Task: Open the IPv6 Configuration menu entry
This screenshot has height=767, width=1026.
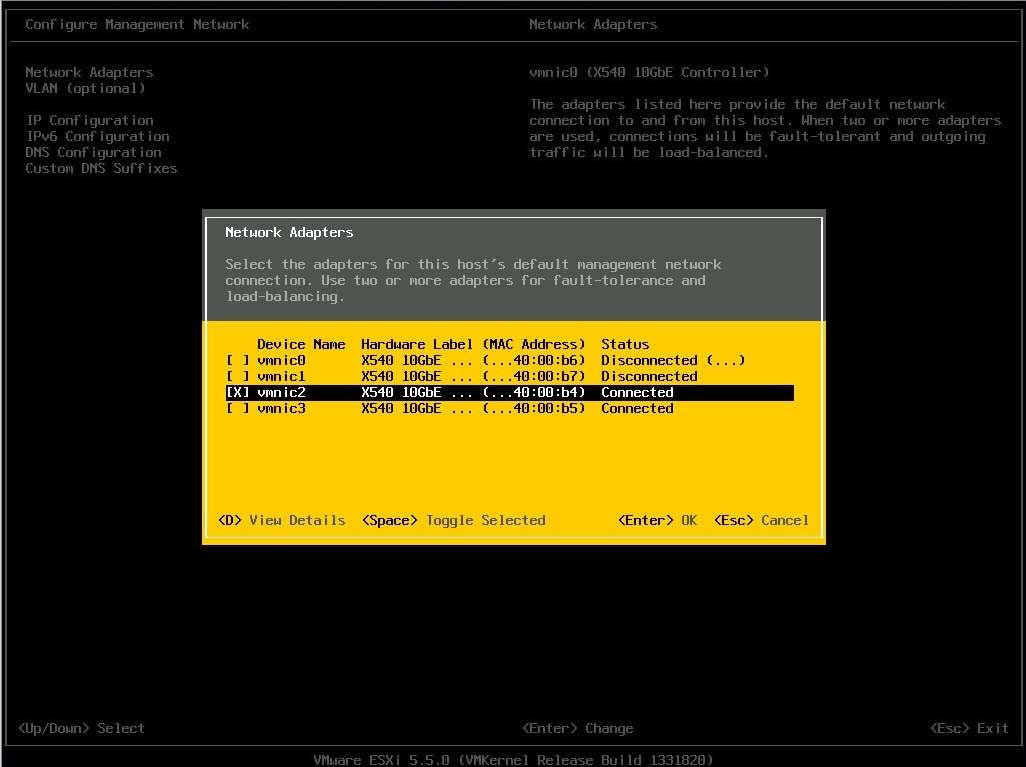Action: point(97,136)
